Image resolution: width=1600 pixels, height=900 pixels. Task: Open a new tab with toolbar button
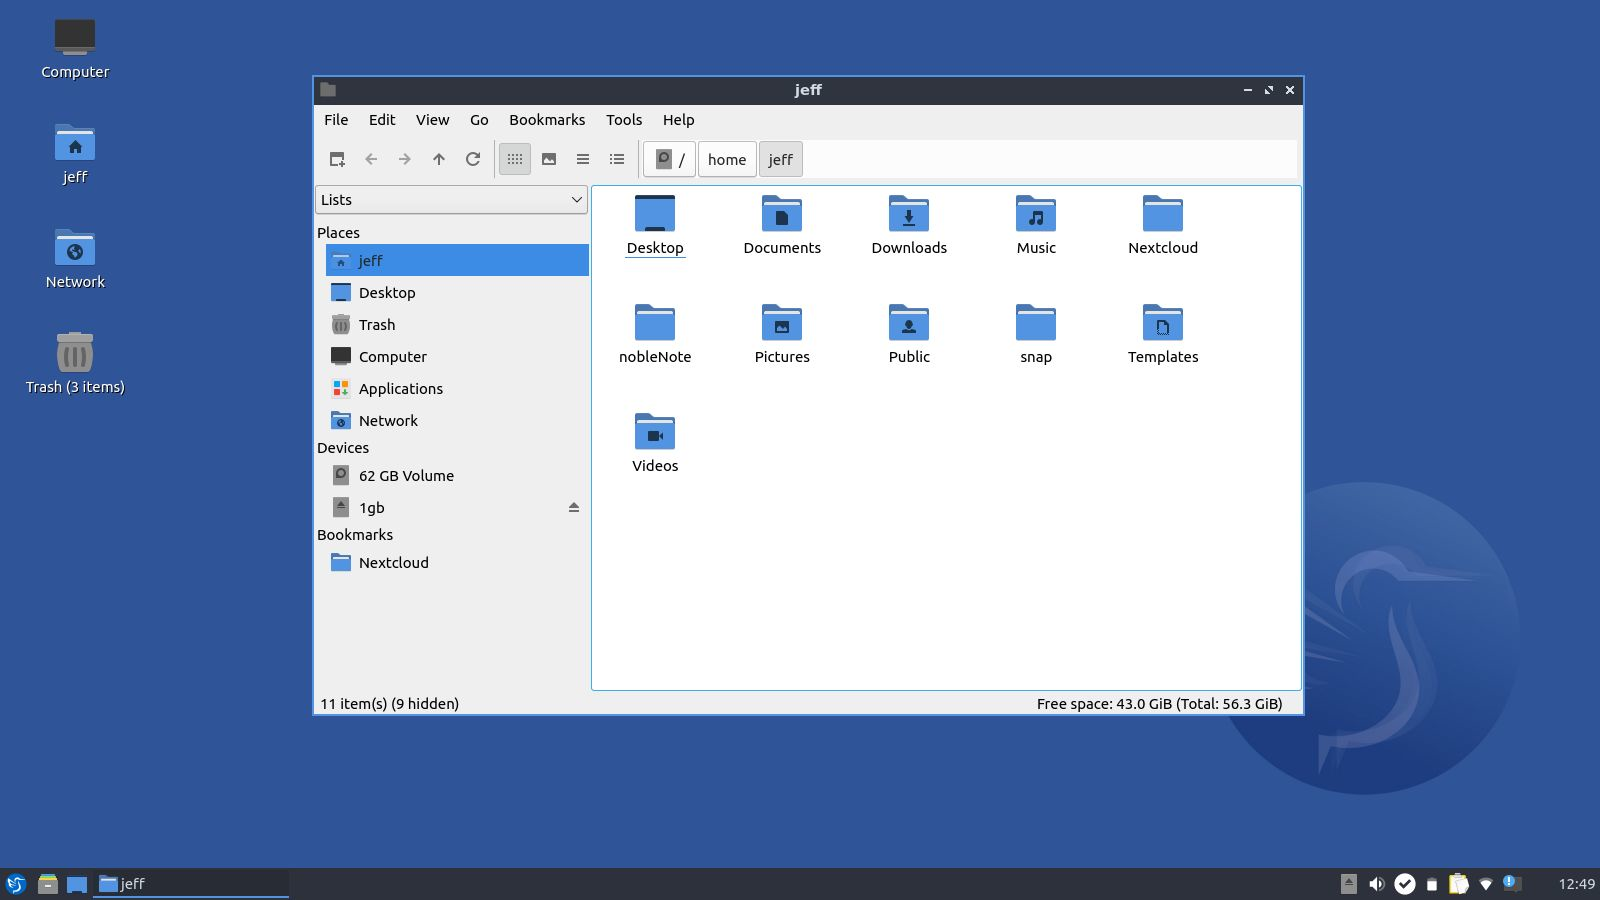point(337,159)
